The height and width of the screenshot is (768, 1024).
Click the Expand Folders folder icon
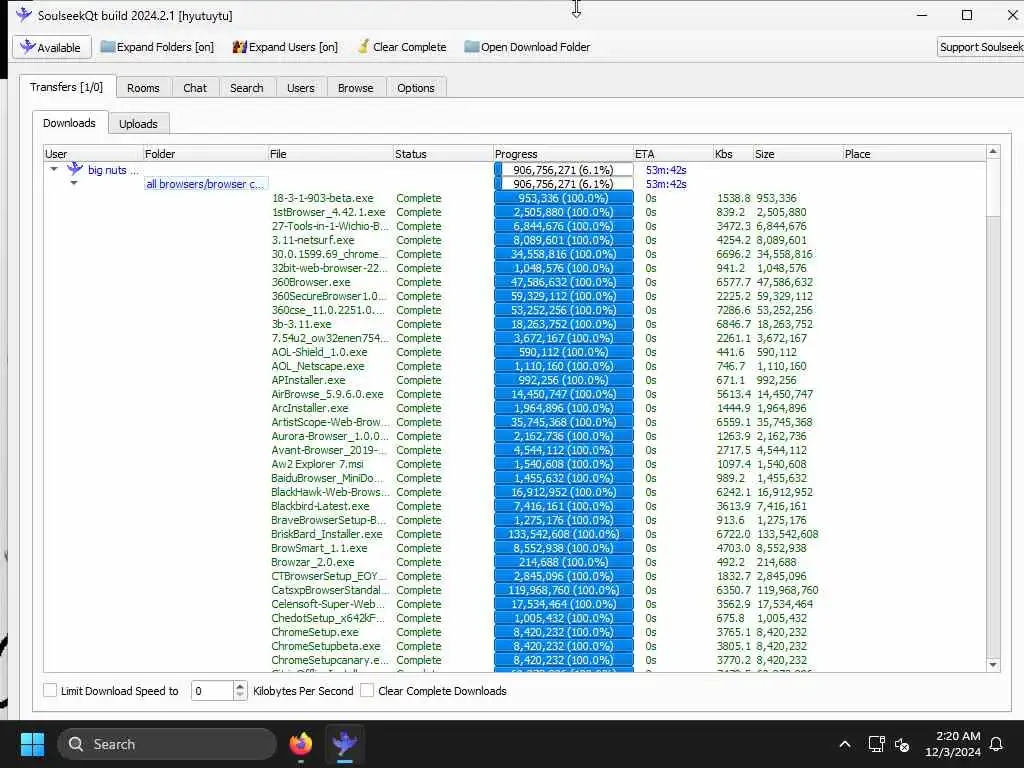click(x=108, y=47)
